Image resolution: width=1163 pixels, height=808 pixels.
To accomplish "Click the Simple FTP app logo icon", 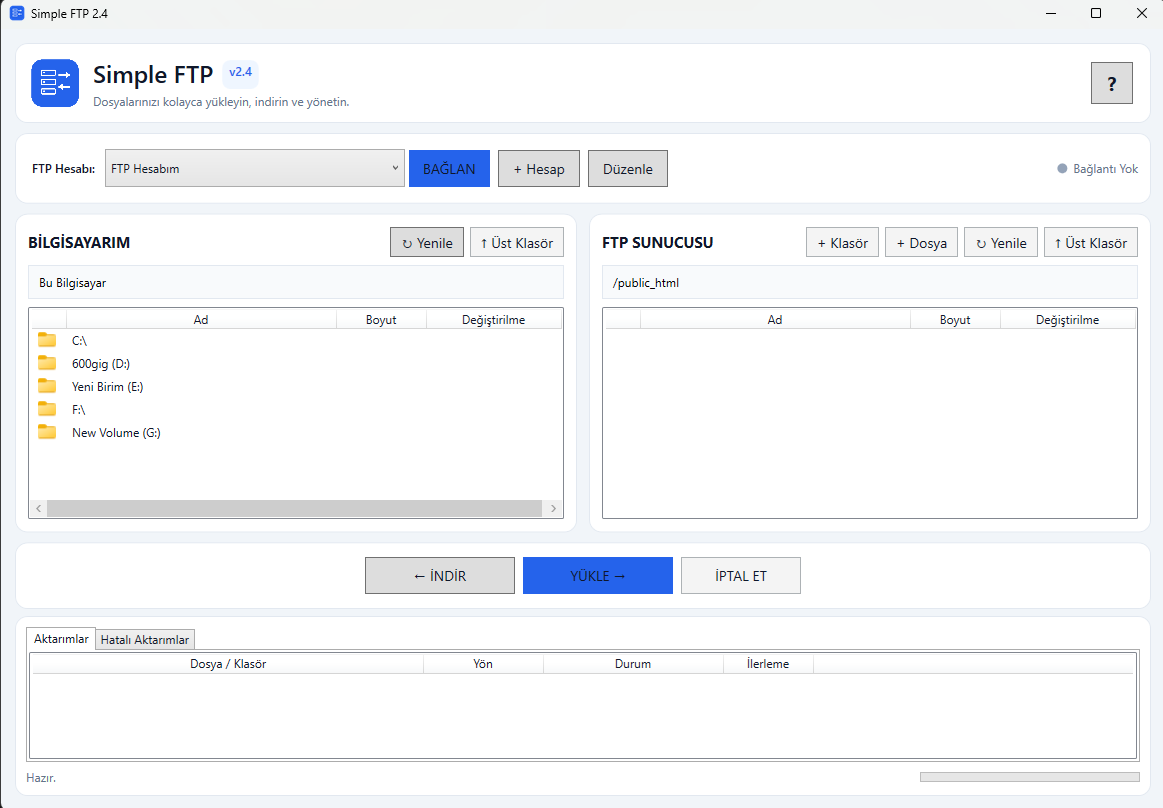I will [x=55, y=83].
